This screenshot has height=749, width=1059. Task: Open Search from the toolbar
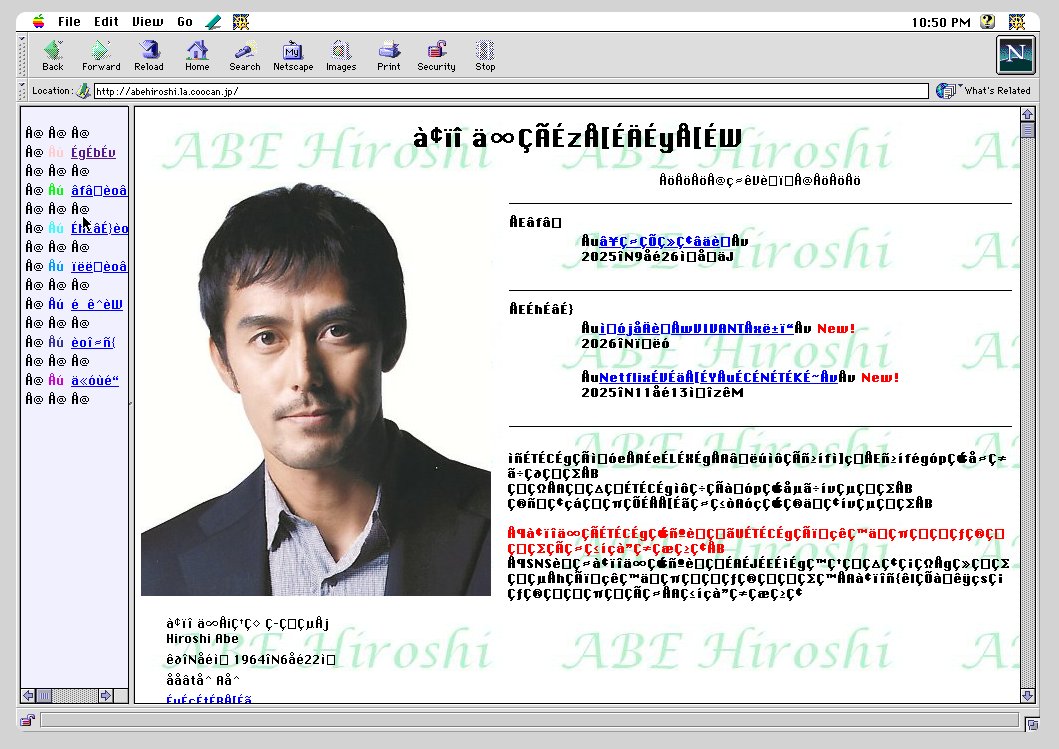click(x=244, y=55)
